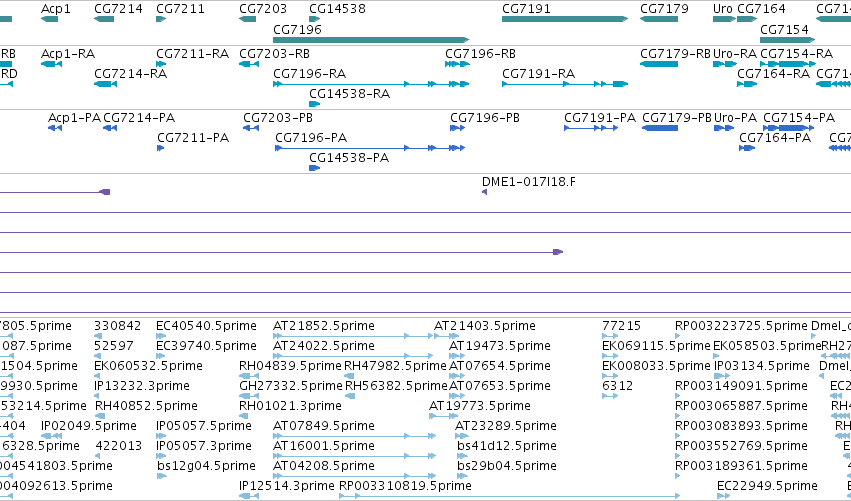Click the AT19773.5prime EST label
Viewport: 851px width, 501px height.
(x=480, y=405)
